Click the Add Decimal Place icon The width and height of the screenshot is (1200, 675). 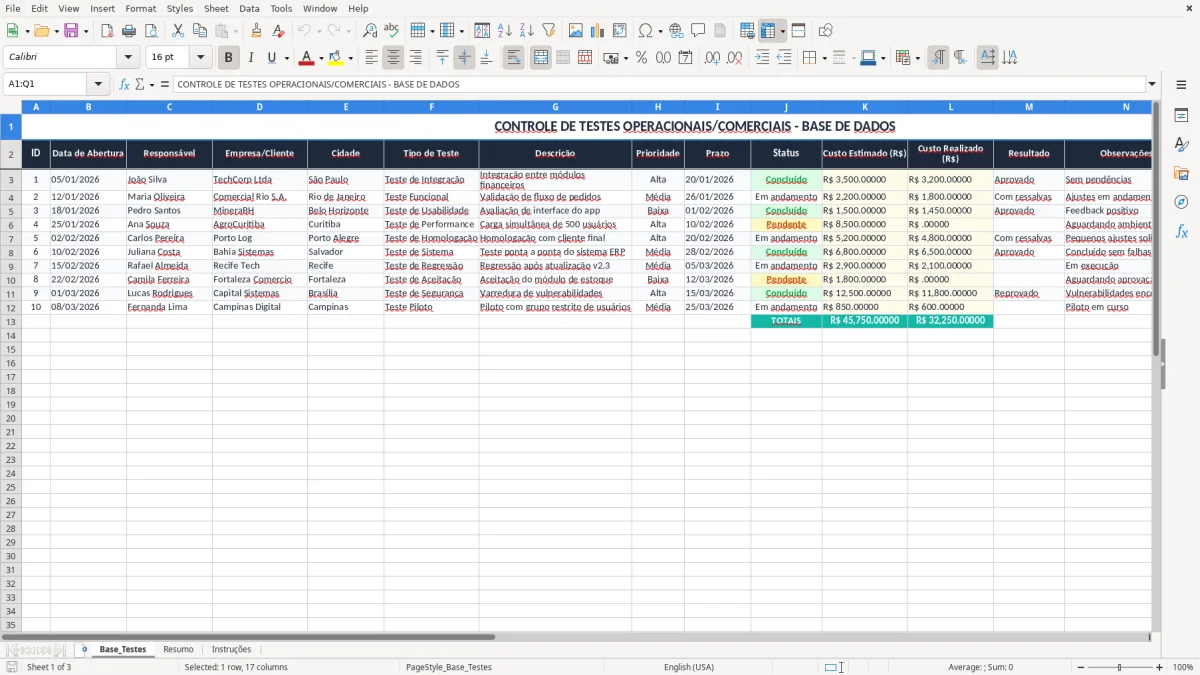(x=713, y=58)
